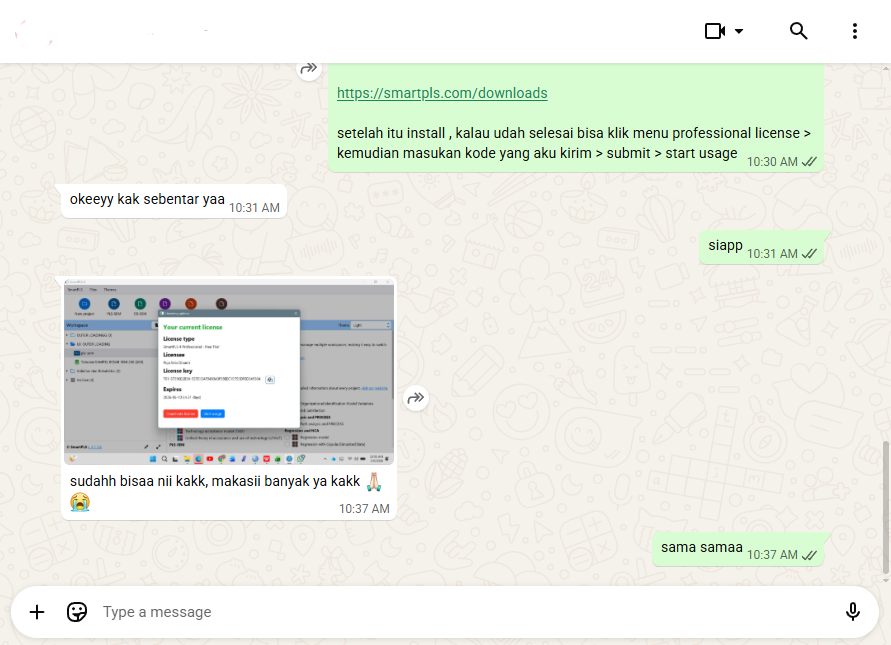The width and height of the screenshot is (891, 645).
Task: Select the 'okeeyy kak sebentar yaa' message
Action: 174,201
